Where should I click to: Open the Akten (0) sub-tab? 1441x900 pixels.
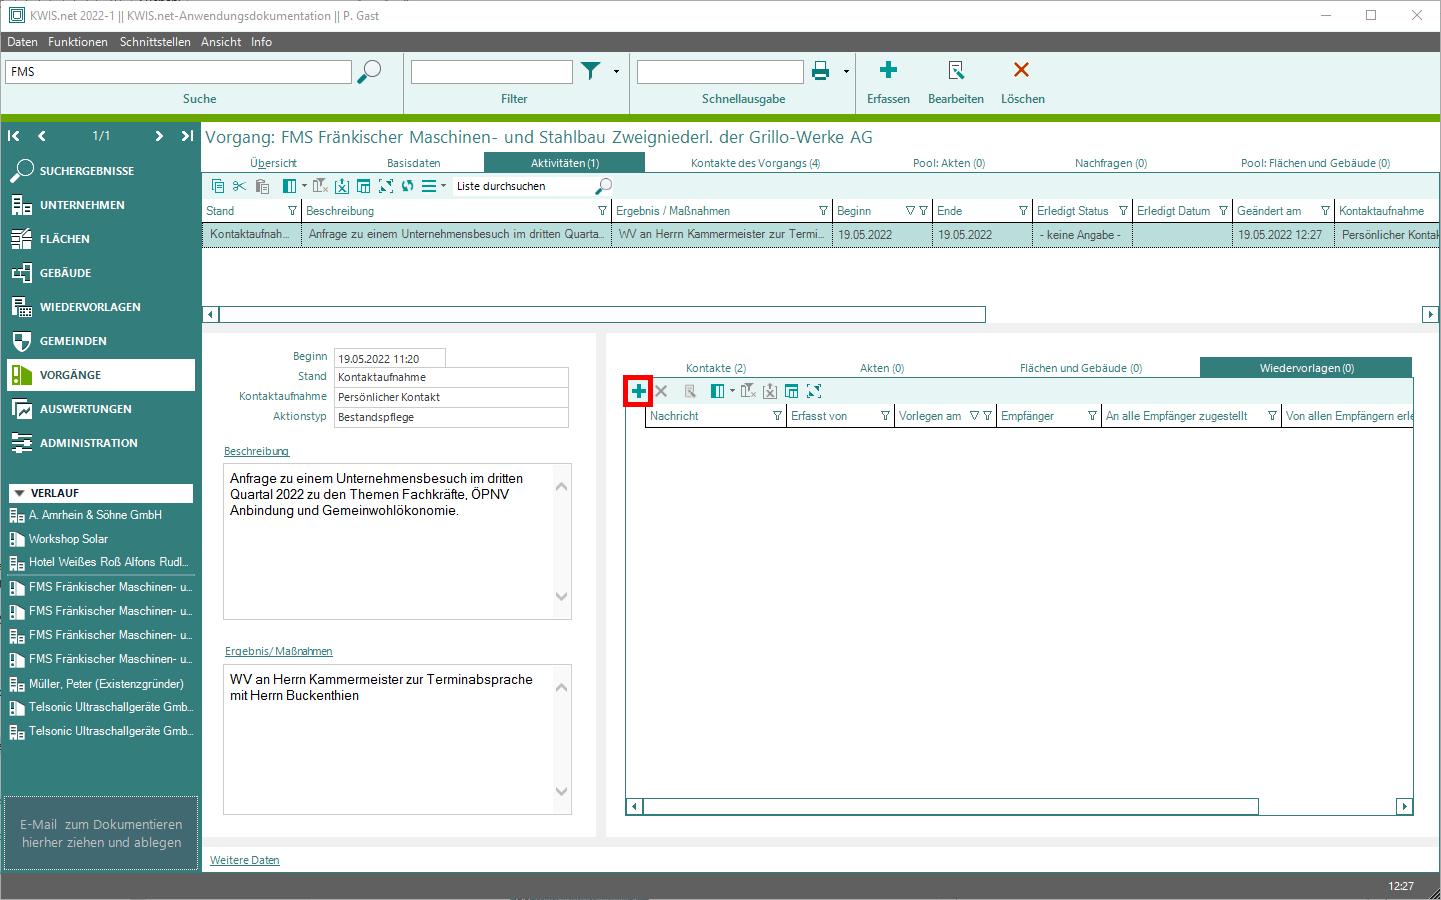coord(882,368)
